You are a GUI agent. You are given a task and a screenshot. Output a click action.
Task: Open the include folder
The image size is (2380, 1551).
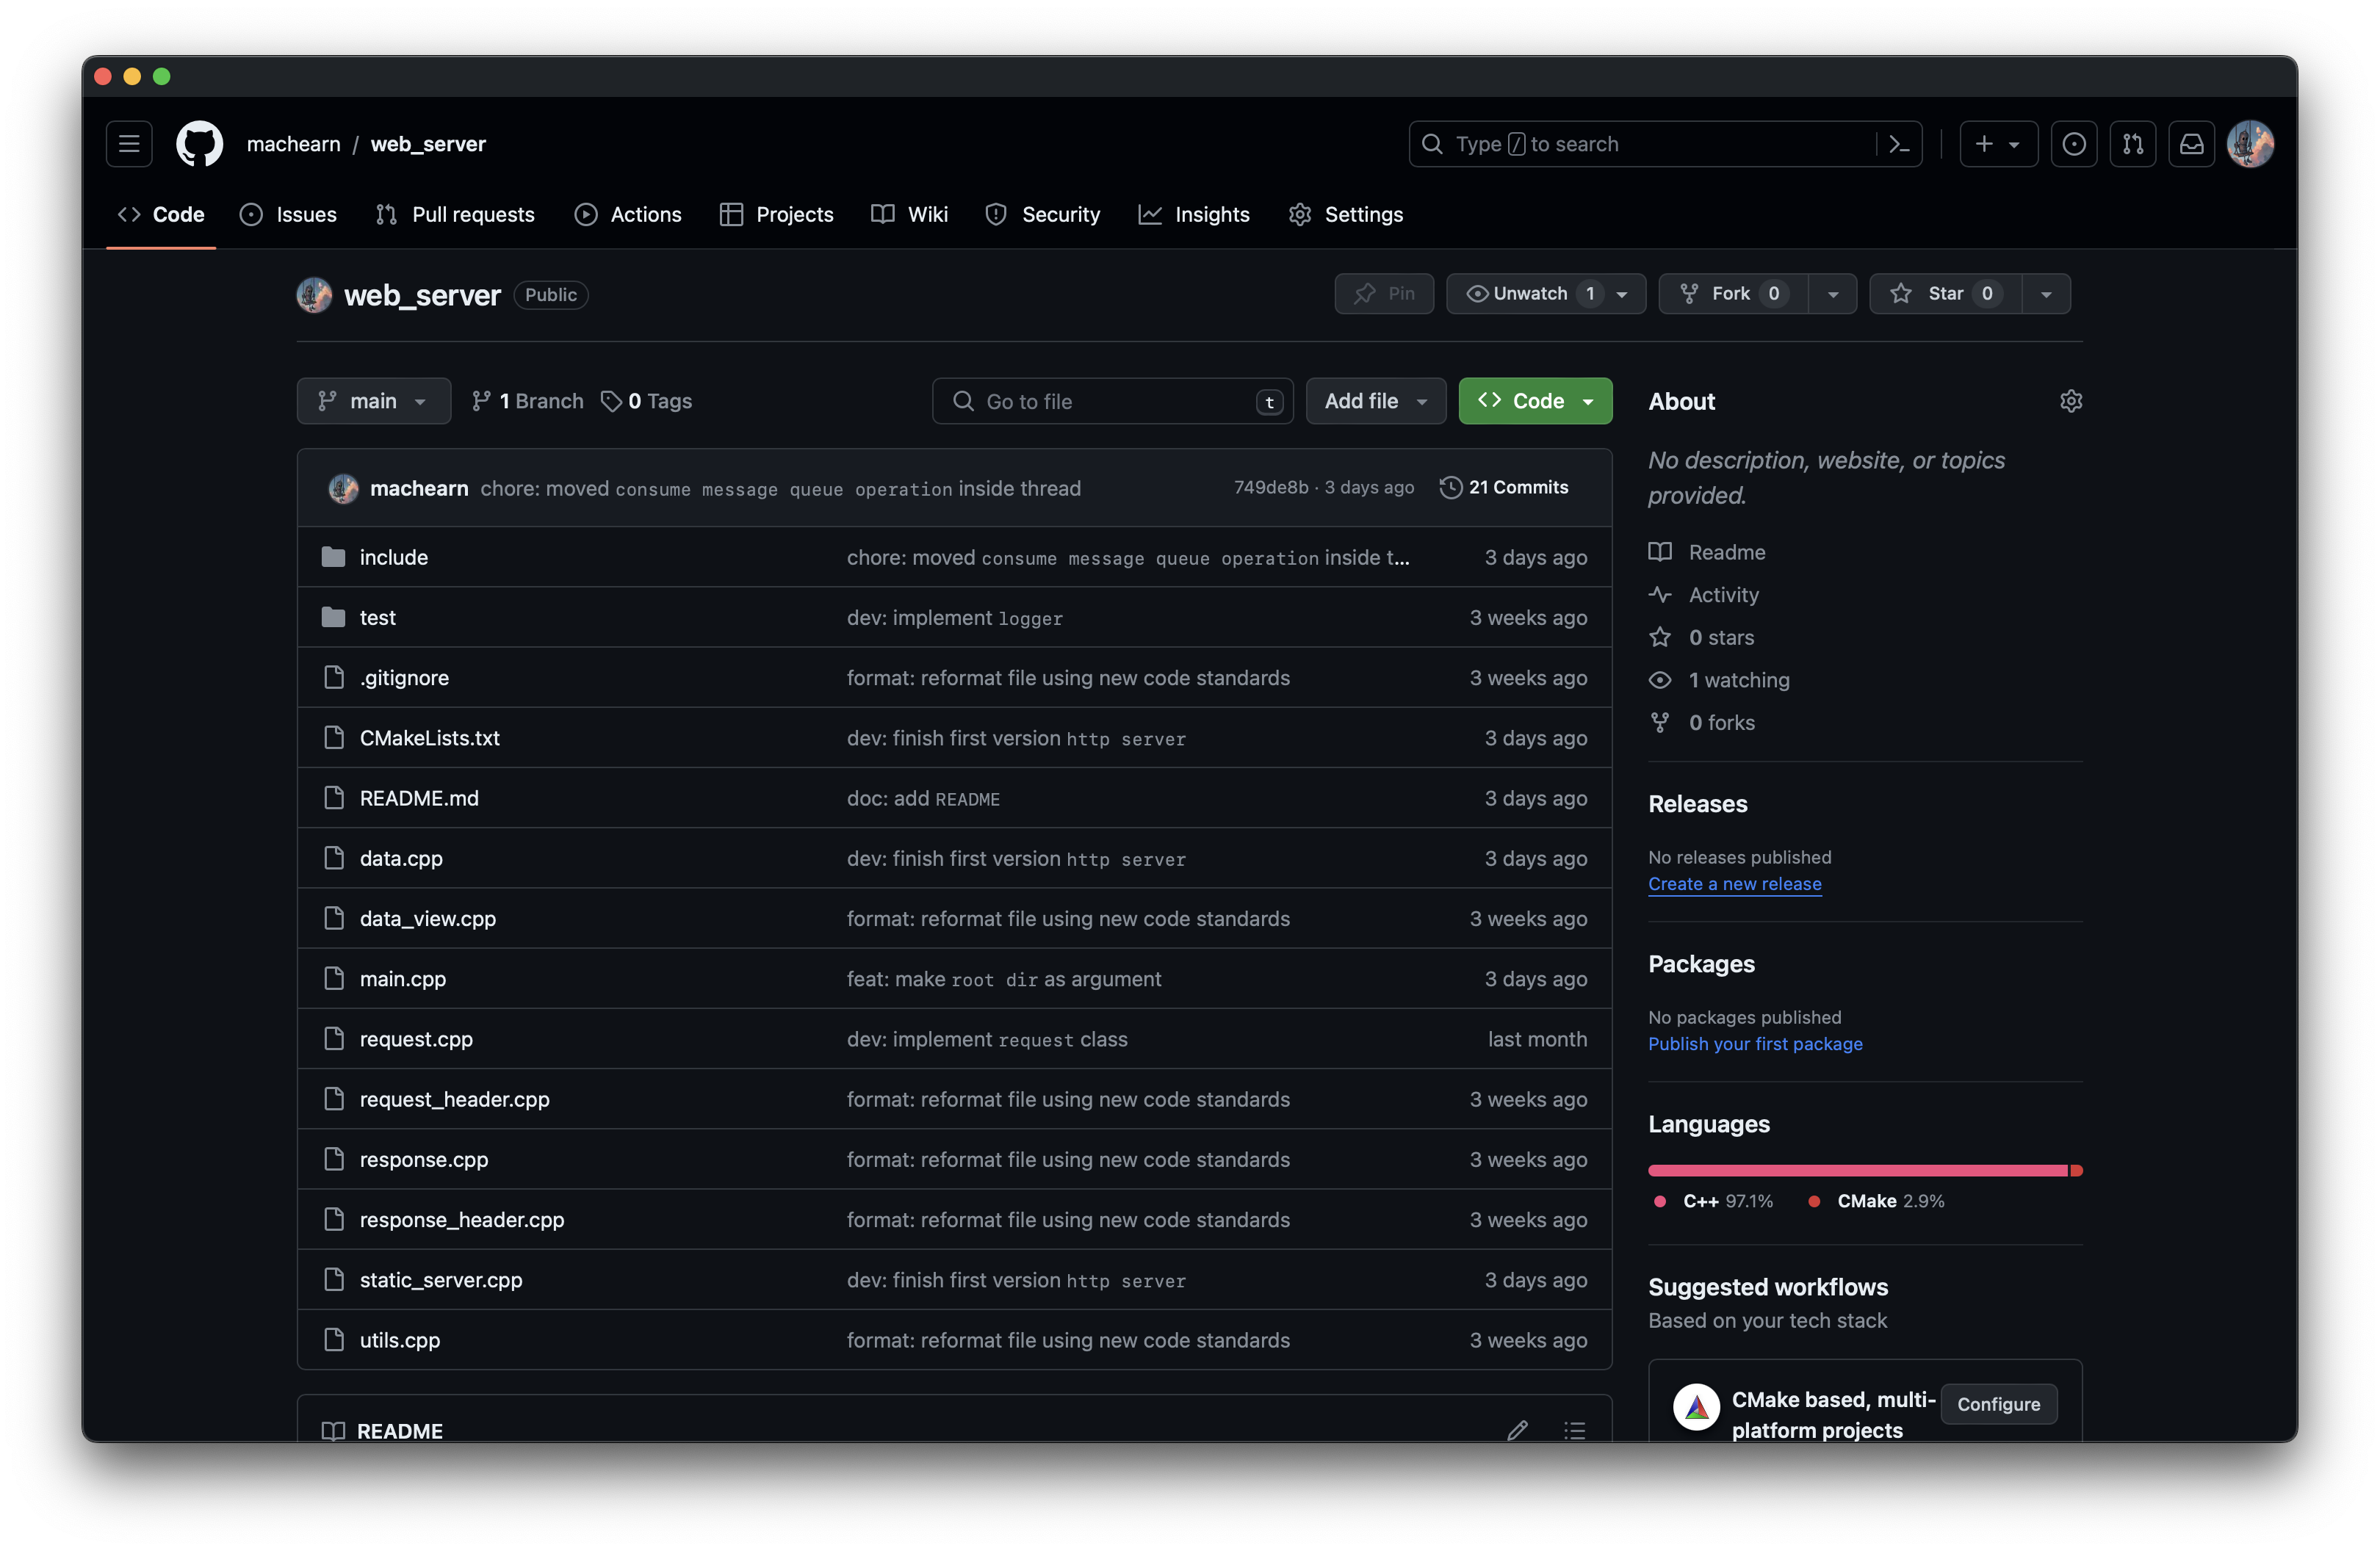pyautogui.click(x=393, y=557)
